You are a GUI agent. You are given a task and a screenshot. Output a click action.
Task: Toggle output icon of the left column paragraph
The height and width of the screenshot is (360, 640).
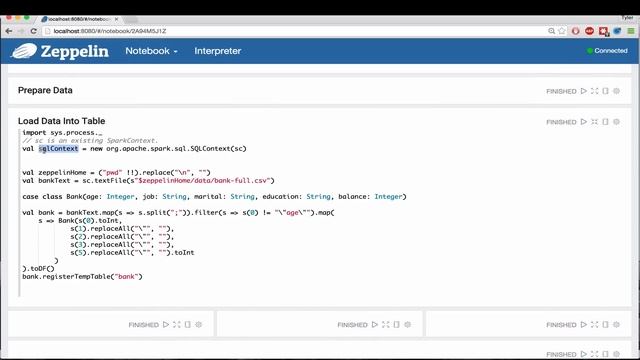[x=188, y=324]
